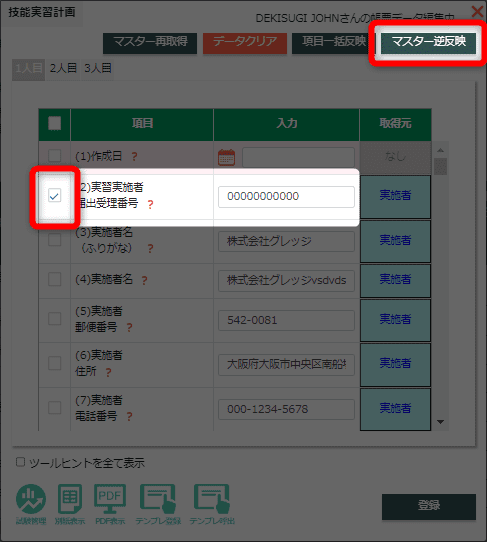The width and height of the screenshot is (487, 542).
Task: Open the calendar icon for 作成日
Action: (226, 157)
